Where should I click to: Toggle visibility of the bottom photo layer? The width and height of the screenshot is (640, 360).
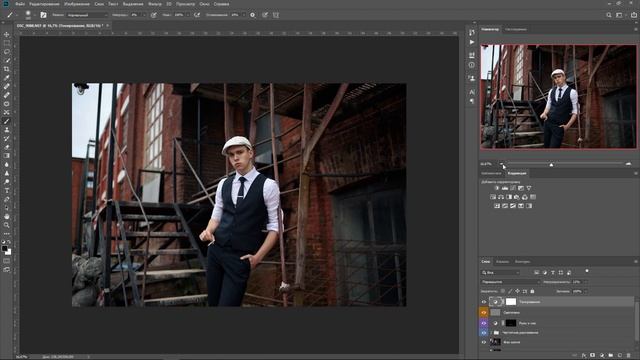[484, 342]
